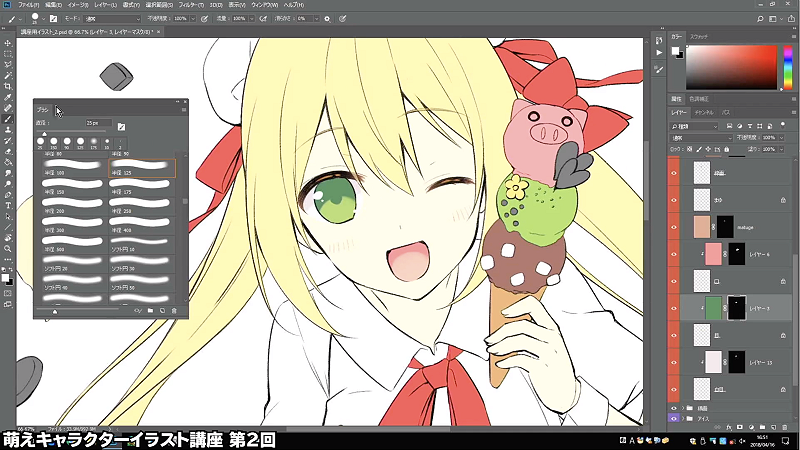Expand the 線画 layer group
This screenshot has width=800, height=450.
tap(683, 408)
